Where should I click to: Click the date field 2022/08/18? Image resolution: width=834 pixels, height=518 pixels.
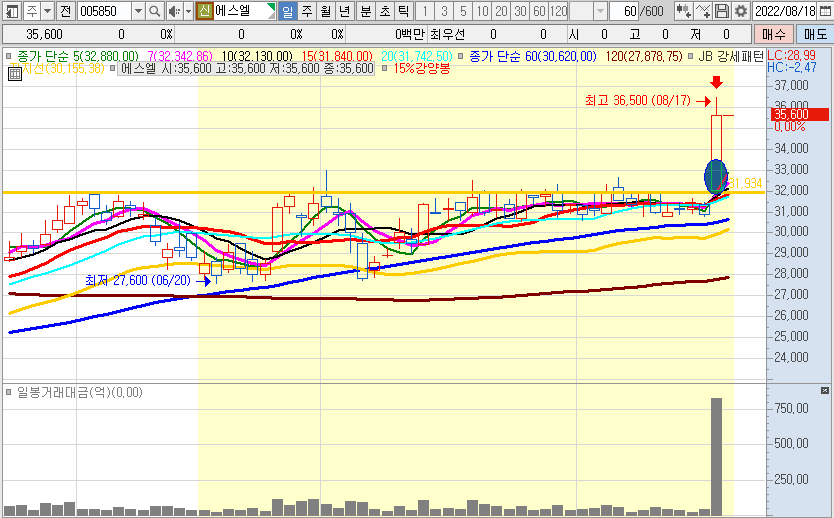785,11
